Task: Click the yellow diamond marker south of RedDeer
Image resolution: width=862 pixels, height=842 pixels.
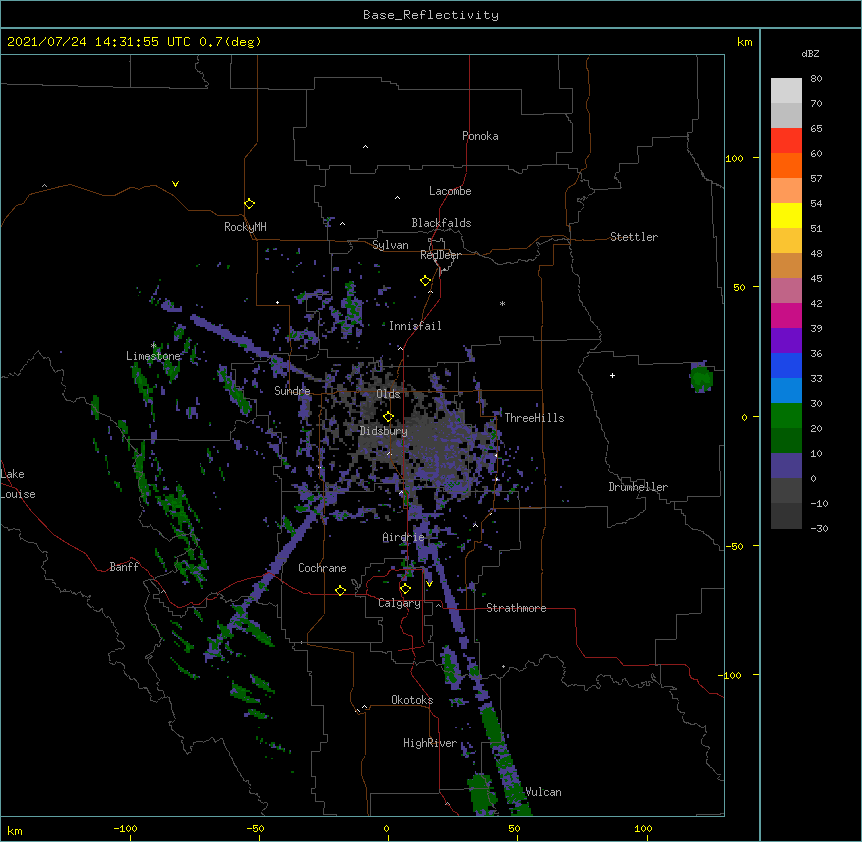Action: 426,281
